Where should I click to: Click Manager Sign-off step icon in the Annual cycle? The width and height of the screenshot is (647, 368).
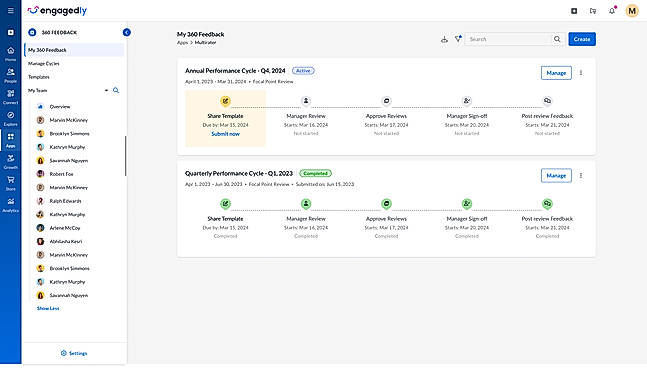tap(467, 101)
